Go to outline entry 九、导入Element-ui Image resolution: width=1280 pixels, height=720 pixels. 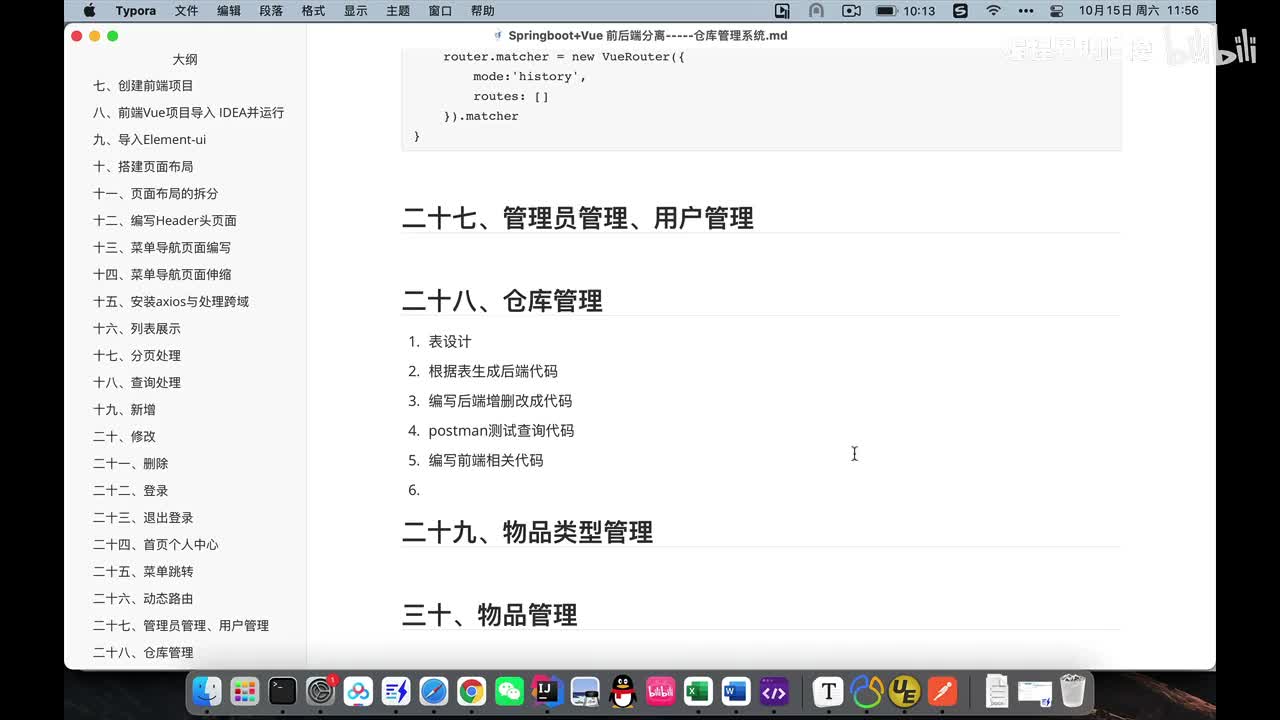tap(149, 140)
